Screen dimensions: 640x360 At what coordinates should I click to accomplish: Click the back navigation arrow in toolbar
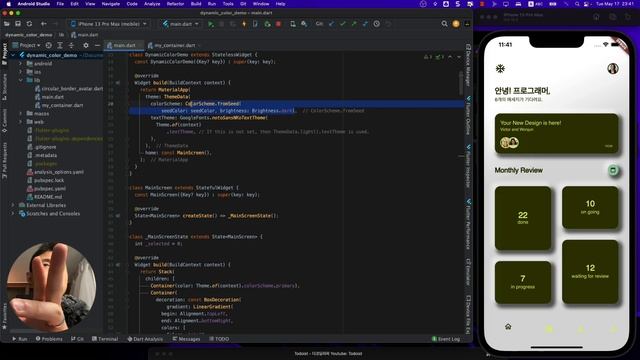click(43, 24)
